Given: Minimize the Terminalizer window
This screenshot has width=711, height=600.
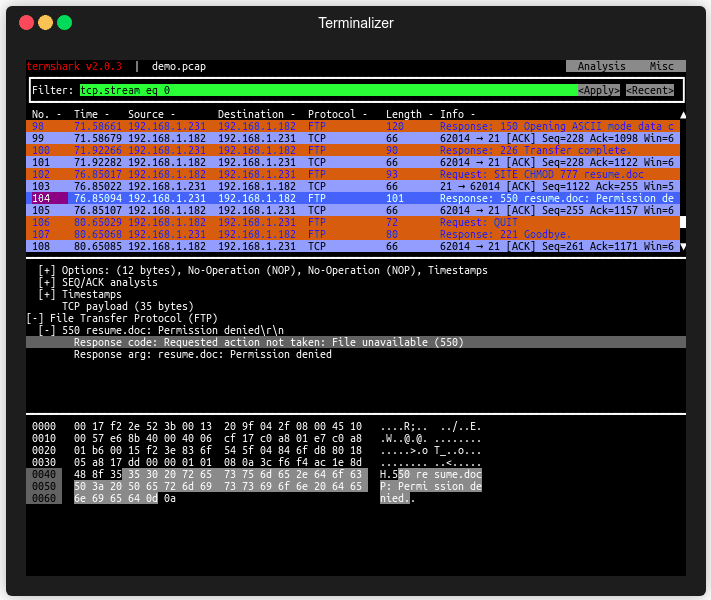Looking at the screenshot, I should click(x=45, y=23).
